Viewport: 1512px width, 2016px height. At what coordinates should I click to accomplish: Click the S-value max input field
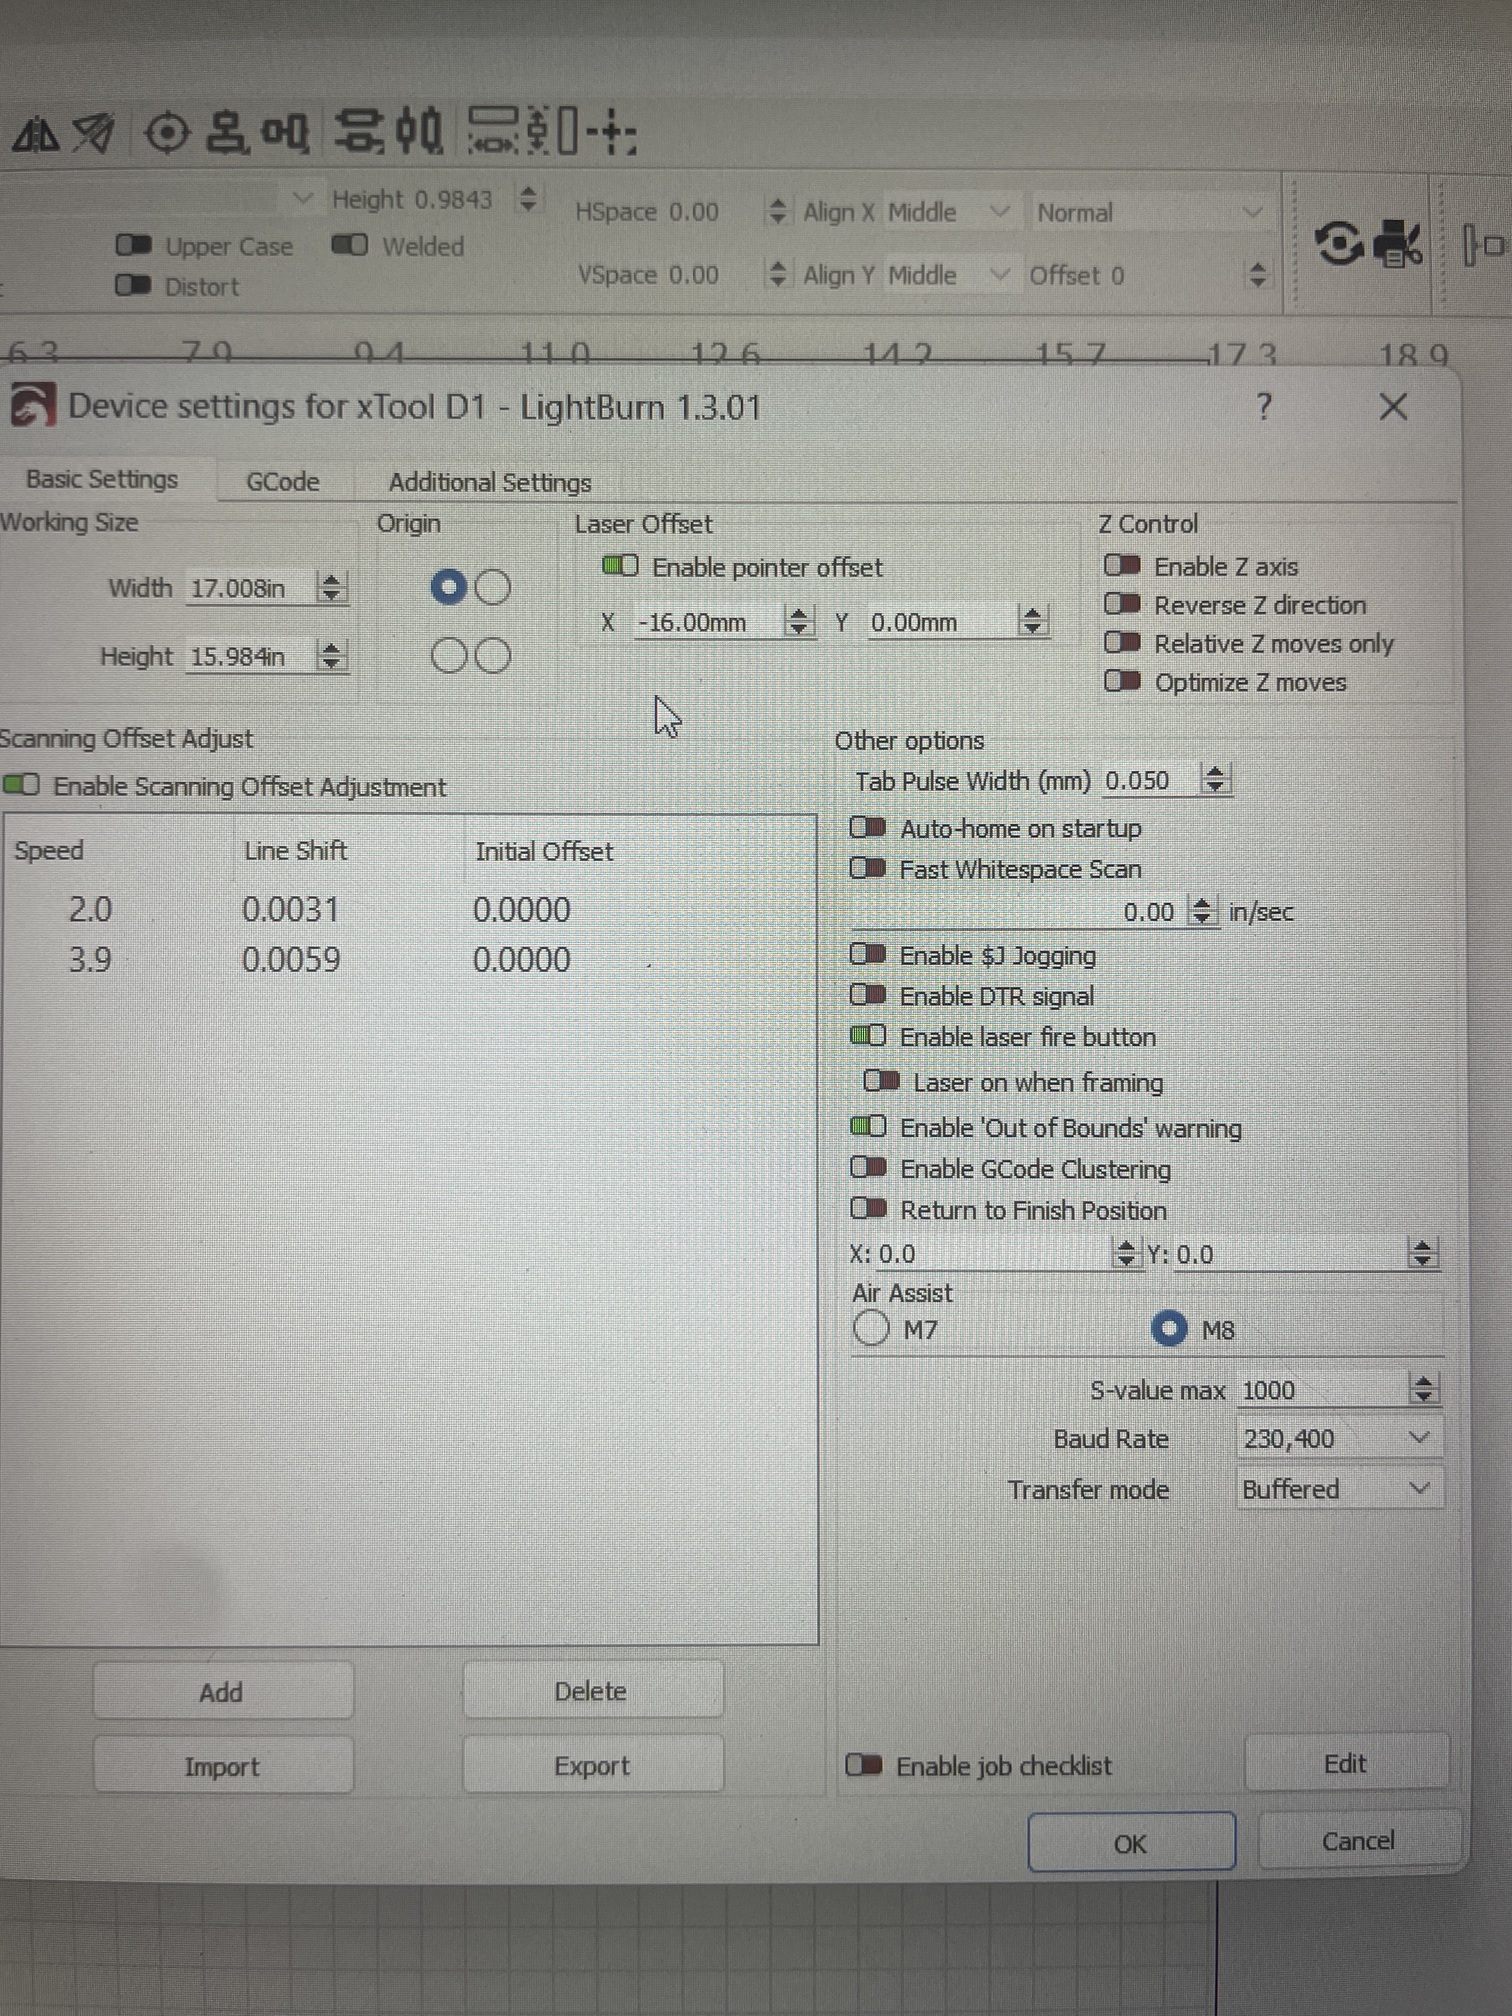tap(1322, 1390)
